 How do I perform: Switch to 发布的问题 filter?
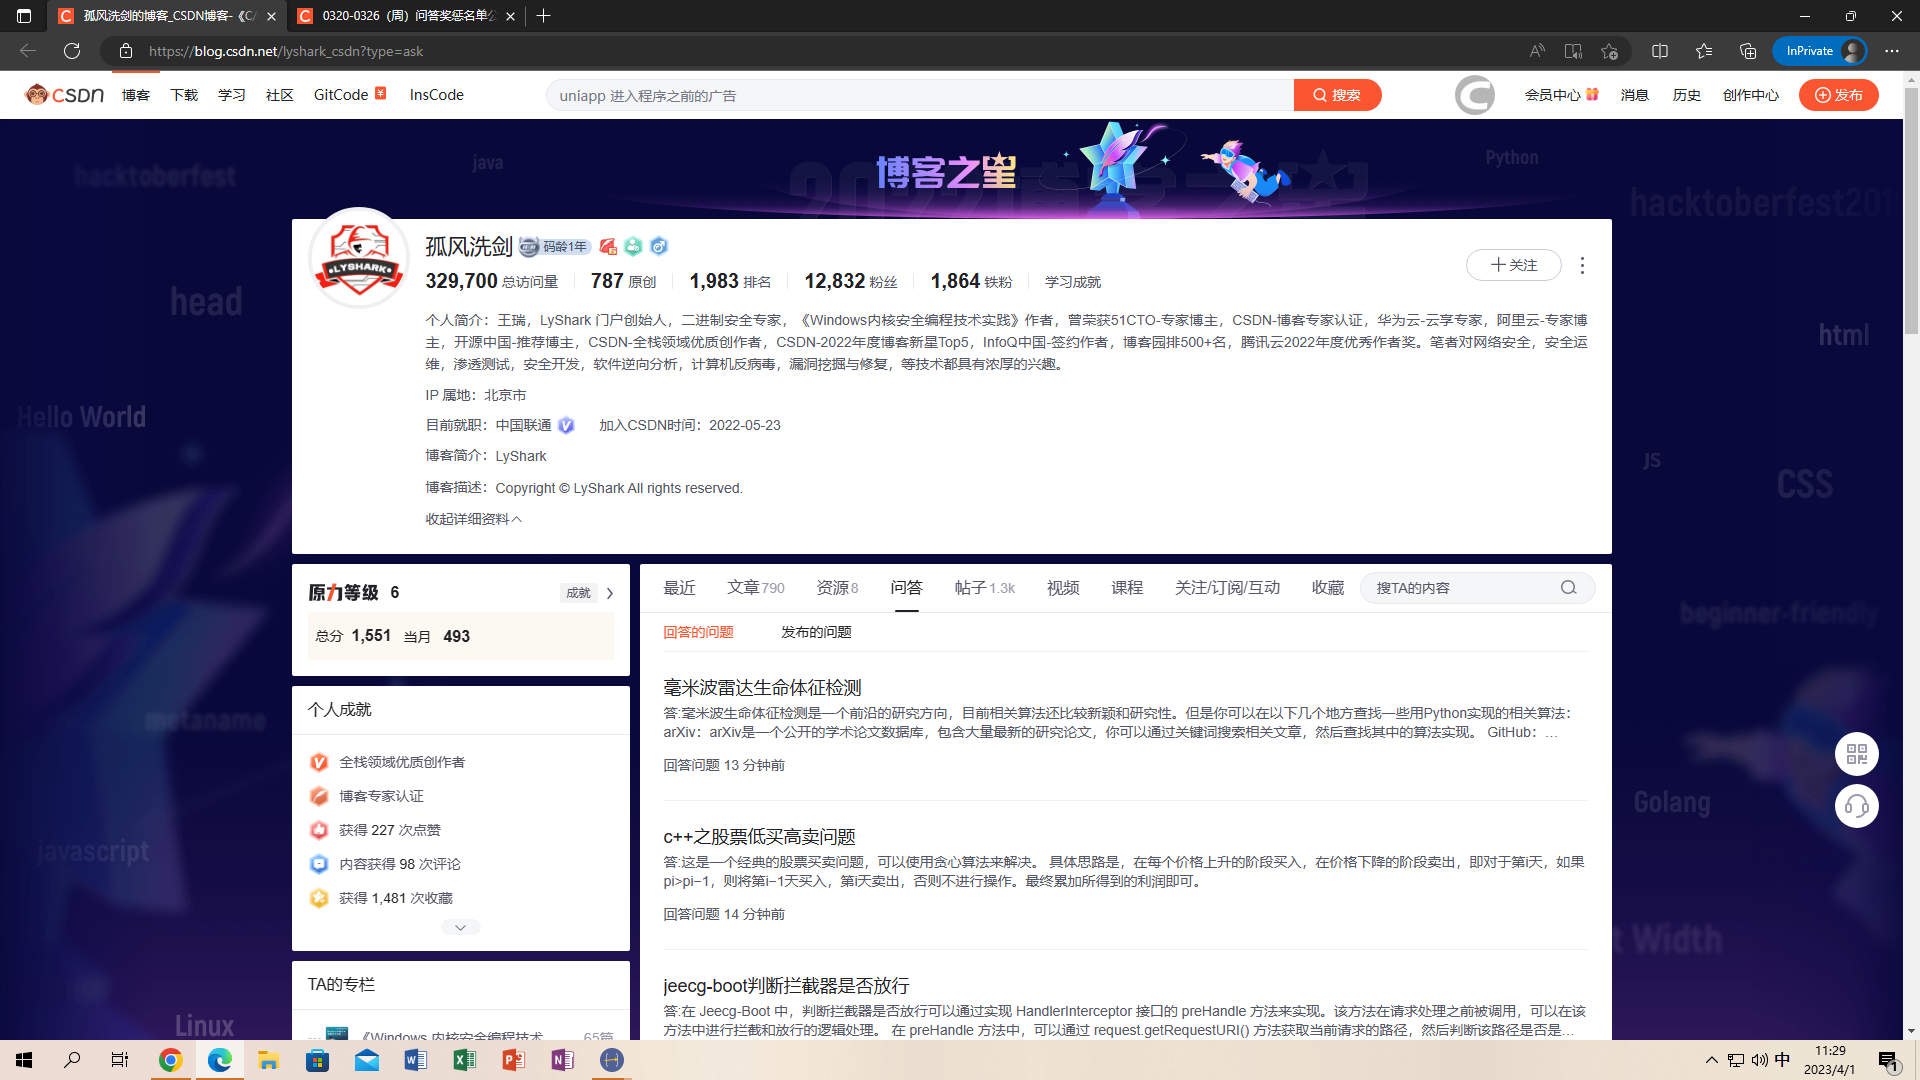click(815, 632)
